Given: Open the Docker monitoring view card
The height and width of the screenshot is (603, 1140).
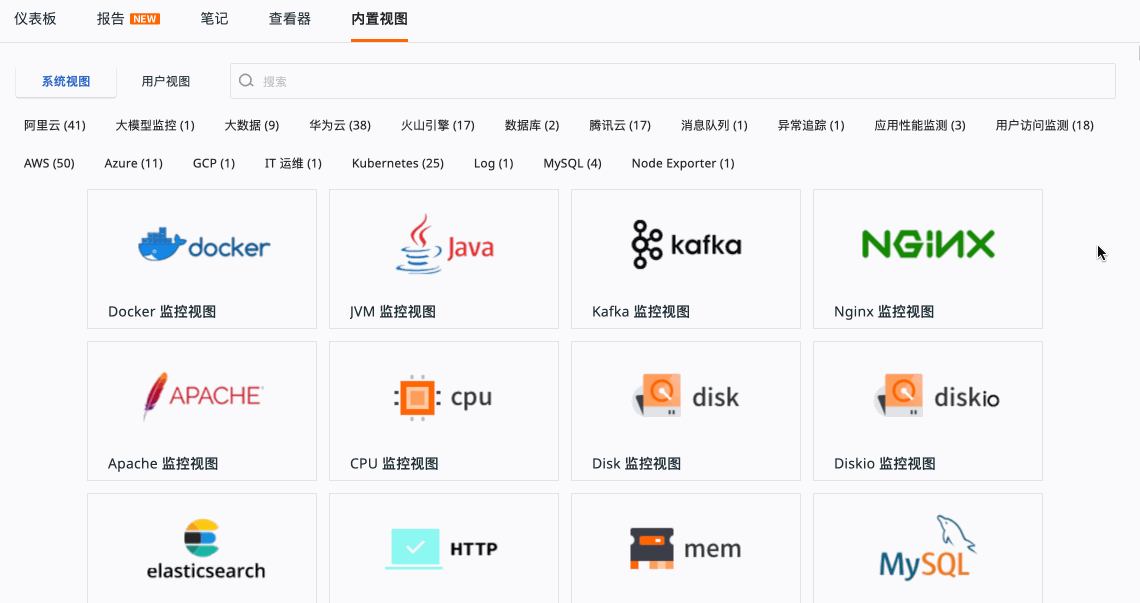Looking at the screenshot, I should [202, 258].
